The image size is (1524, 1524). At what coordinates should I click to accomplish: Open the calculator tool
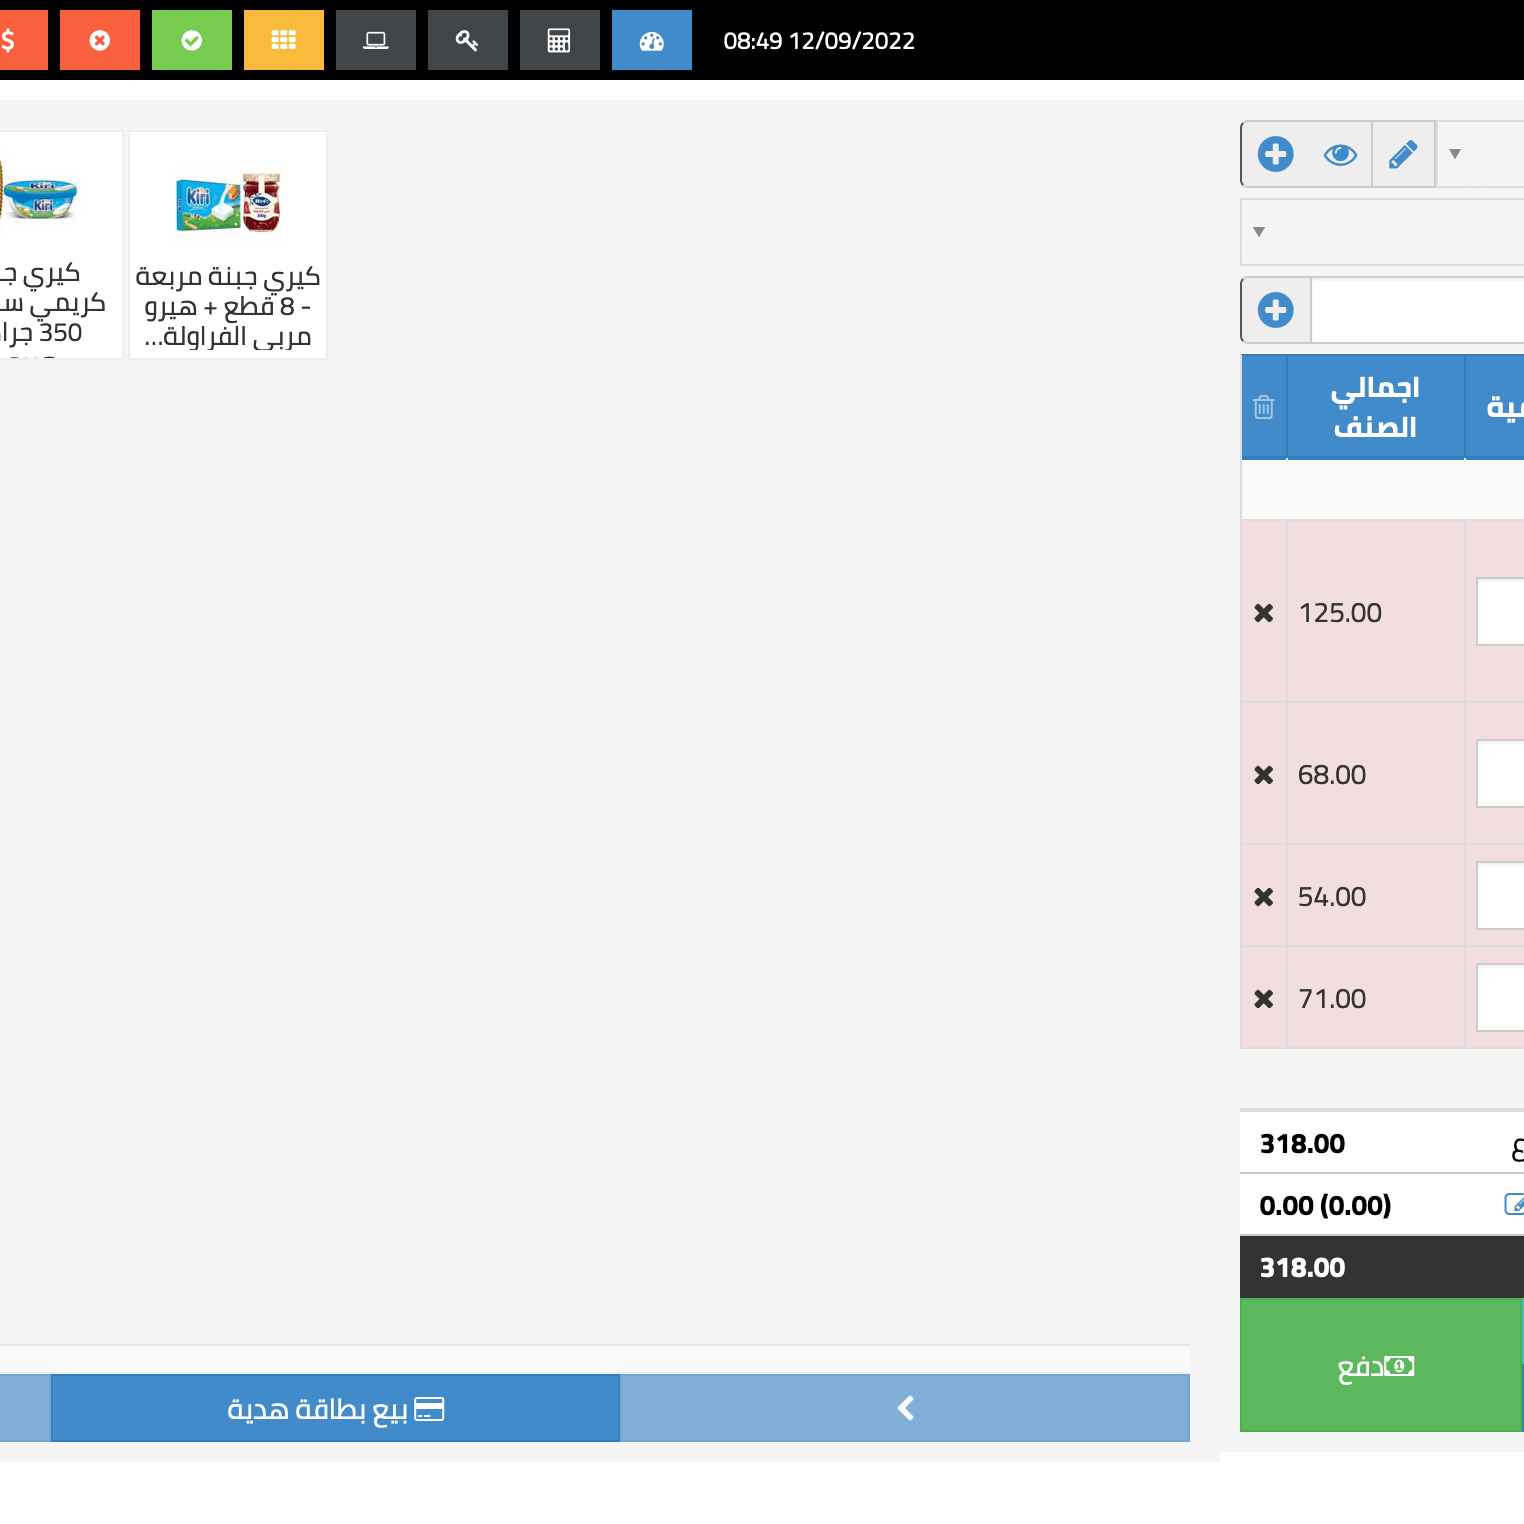coord(559,40)
